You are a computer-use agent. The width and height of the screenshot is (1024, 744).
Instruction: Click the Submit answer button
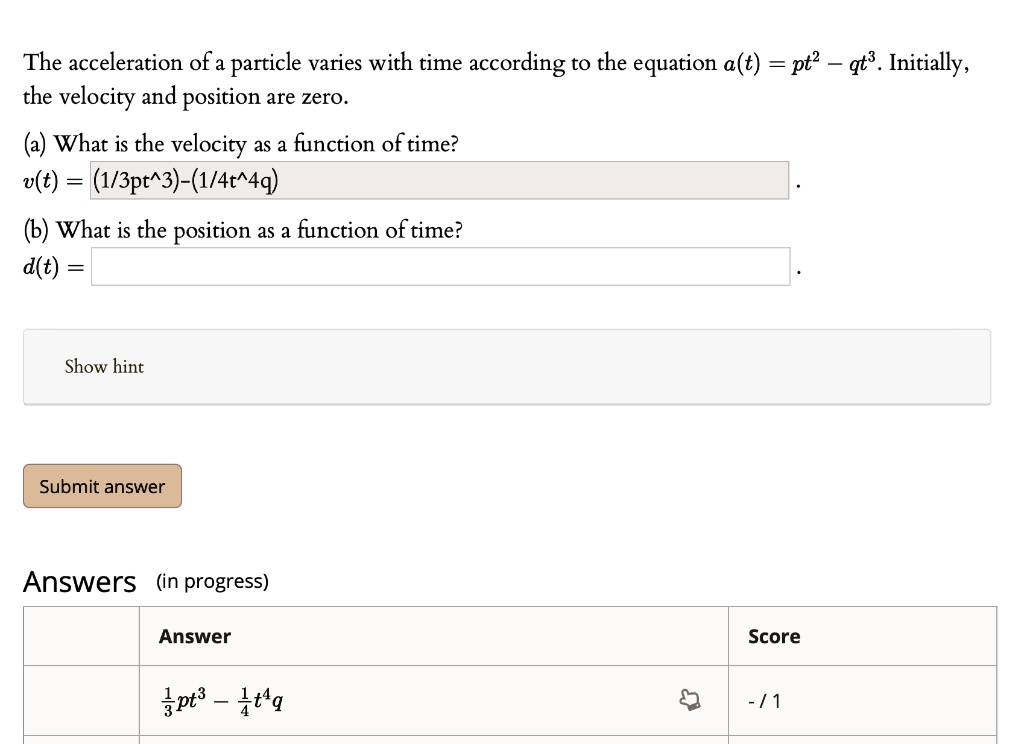(101, 486)
